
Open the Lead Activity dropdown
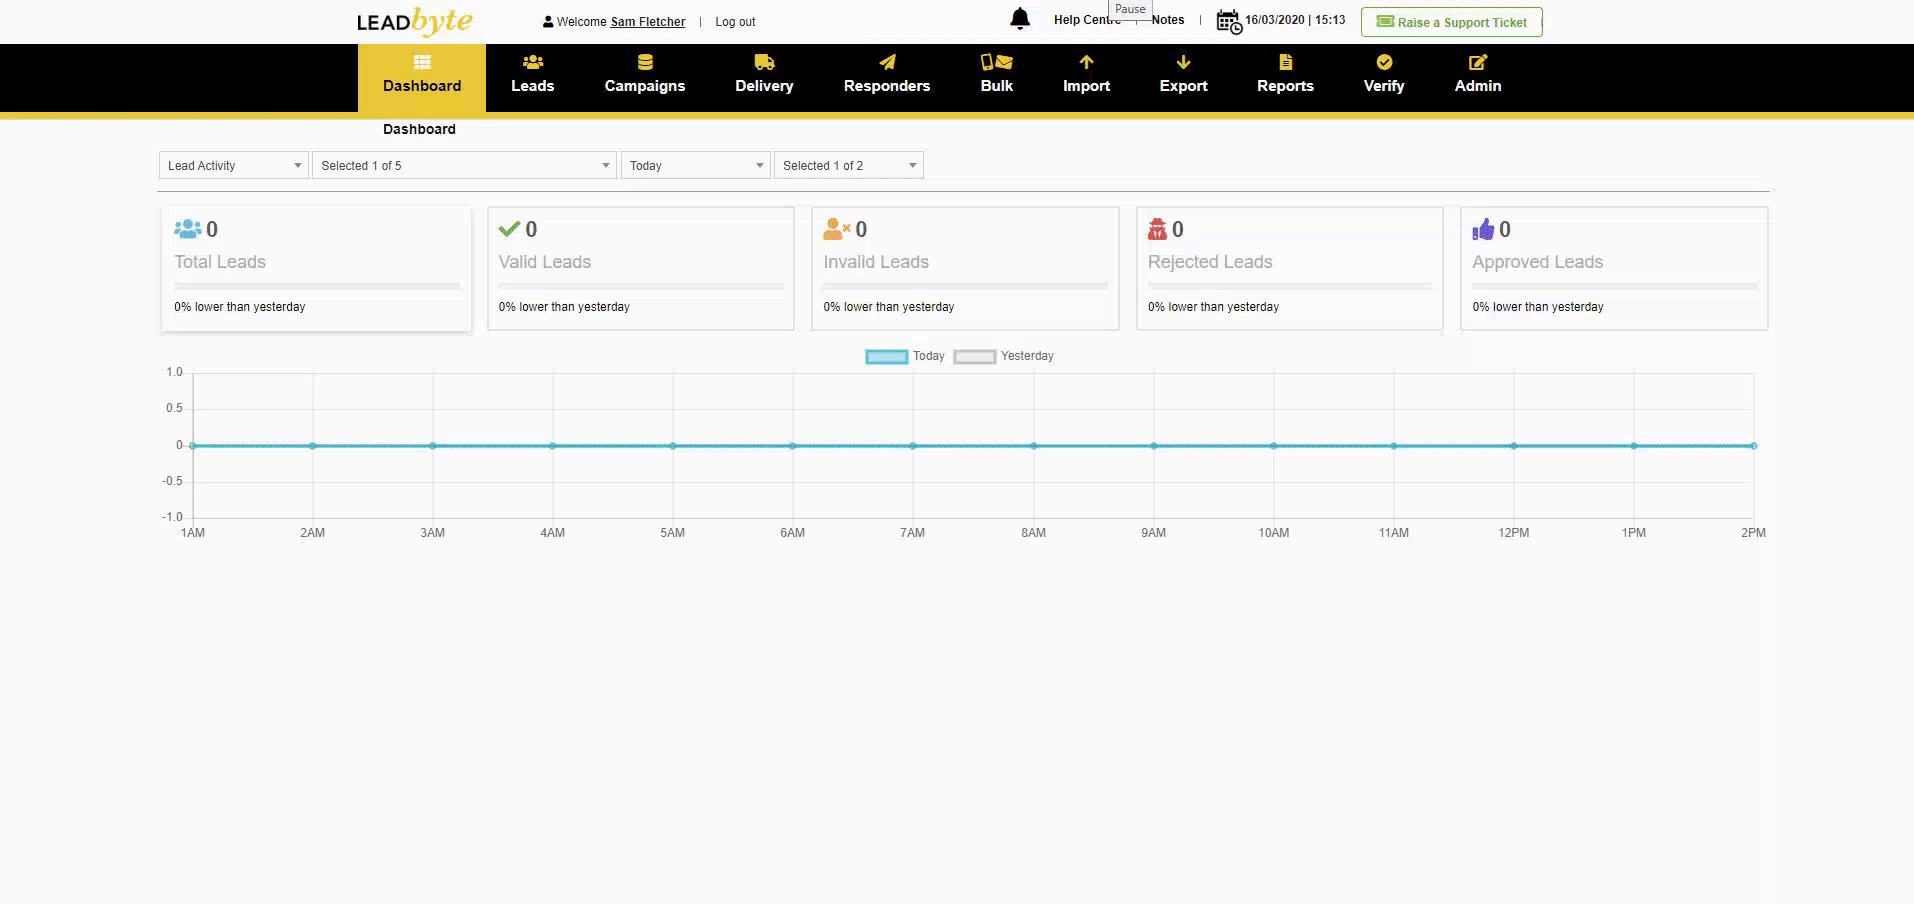click(x=233, y=165)
